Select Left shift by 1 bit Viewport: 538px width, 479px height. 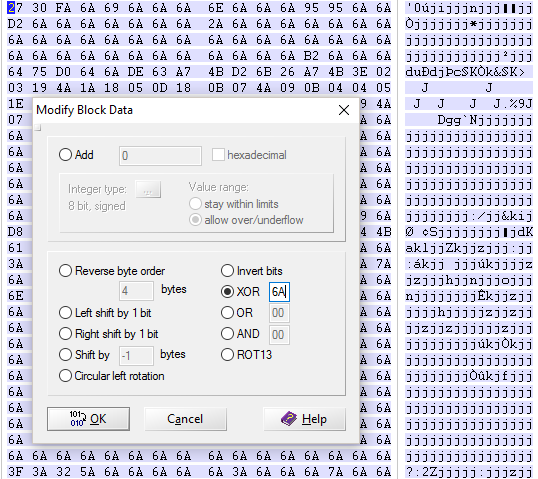(x=65, y=313)
